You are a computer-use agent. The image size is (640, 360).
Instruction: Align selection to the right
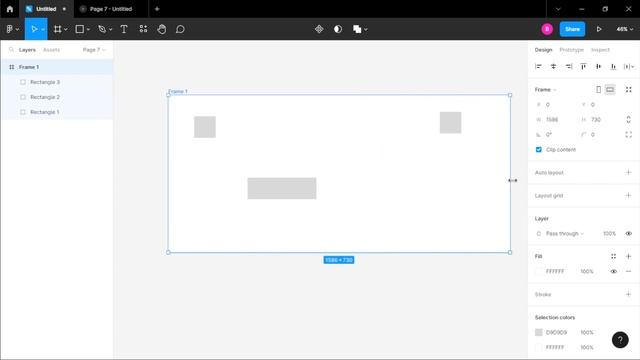tap(569, 67)
